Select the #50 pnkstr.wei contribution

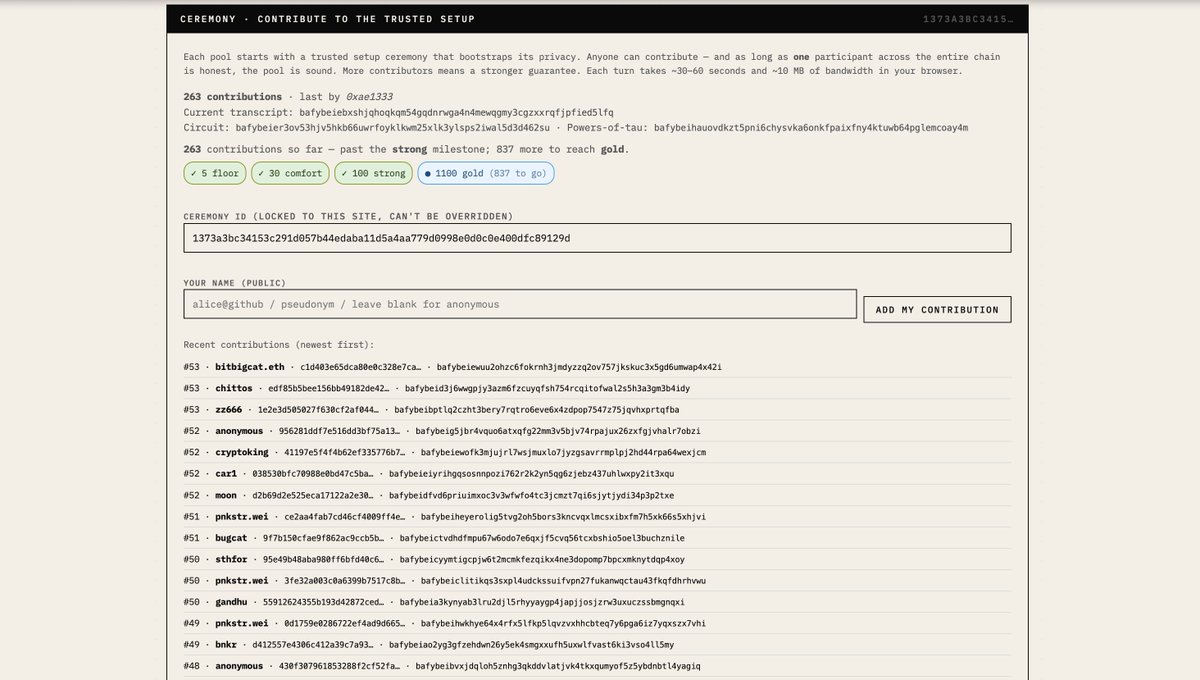point(597,580)
